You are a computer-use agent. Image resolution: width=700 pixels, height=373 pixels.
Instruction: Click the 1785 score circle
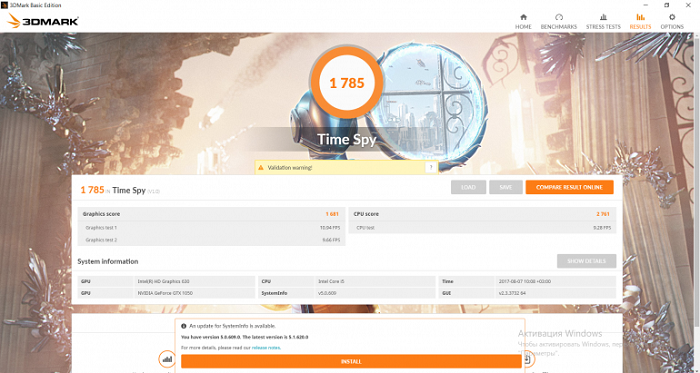[347, 83]
